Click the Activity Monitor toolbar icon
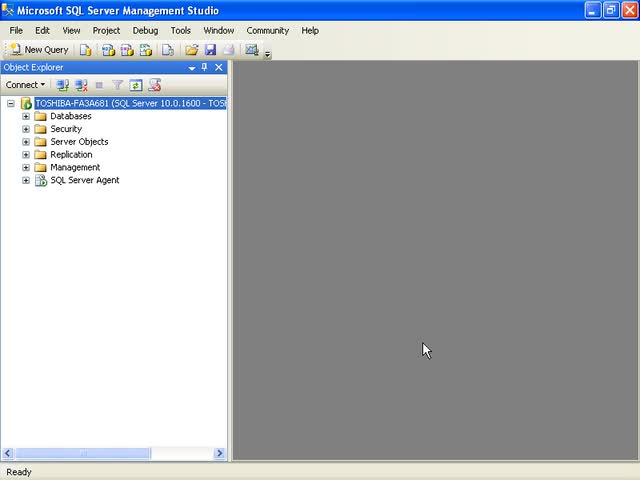 252,50
